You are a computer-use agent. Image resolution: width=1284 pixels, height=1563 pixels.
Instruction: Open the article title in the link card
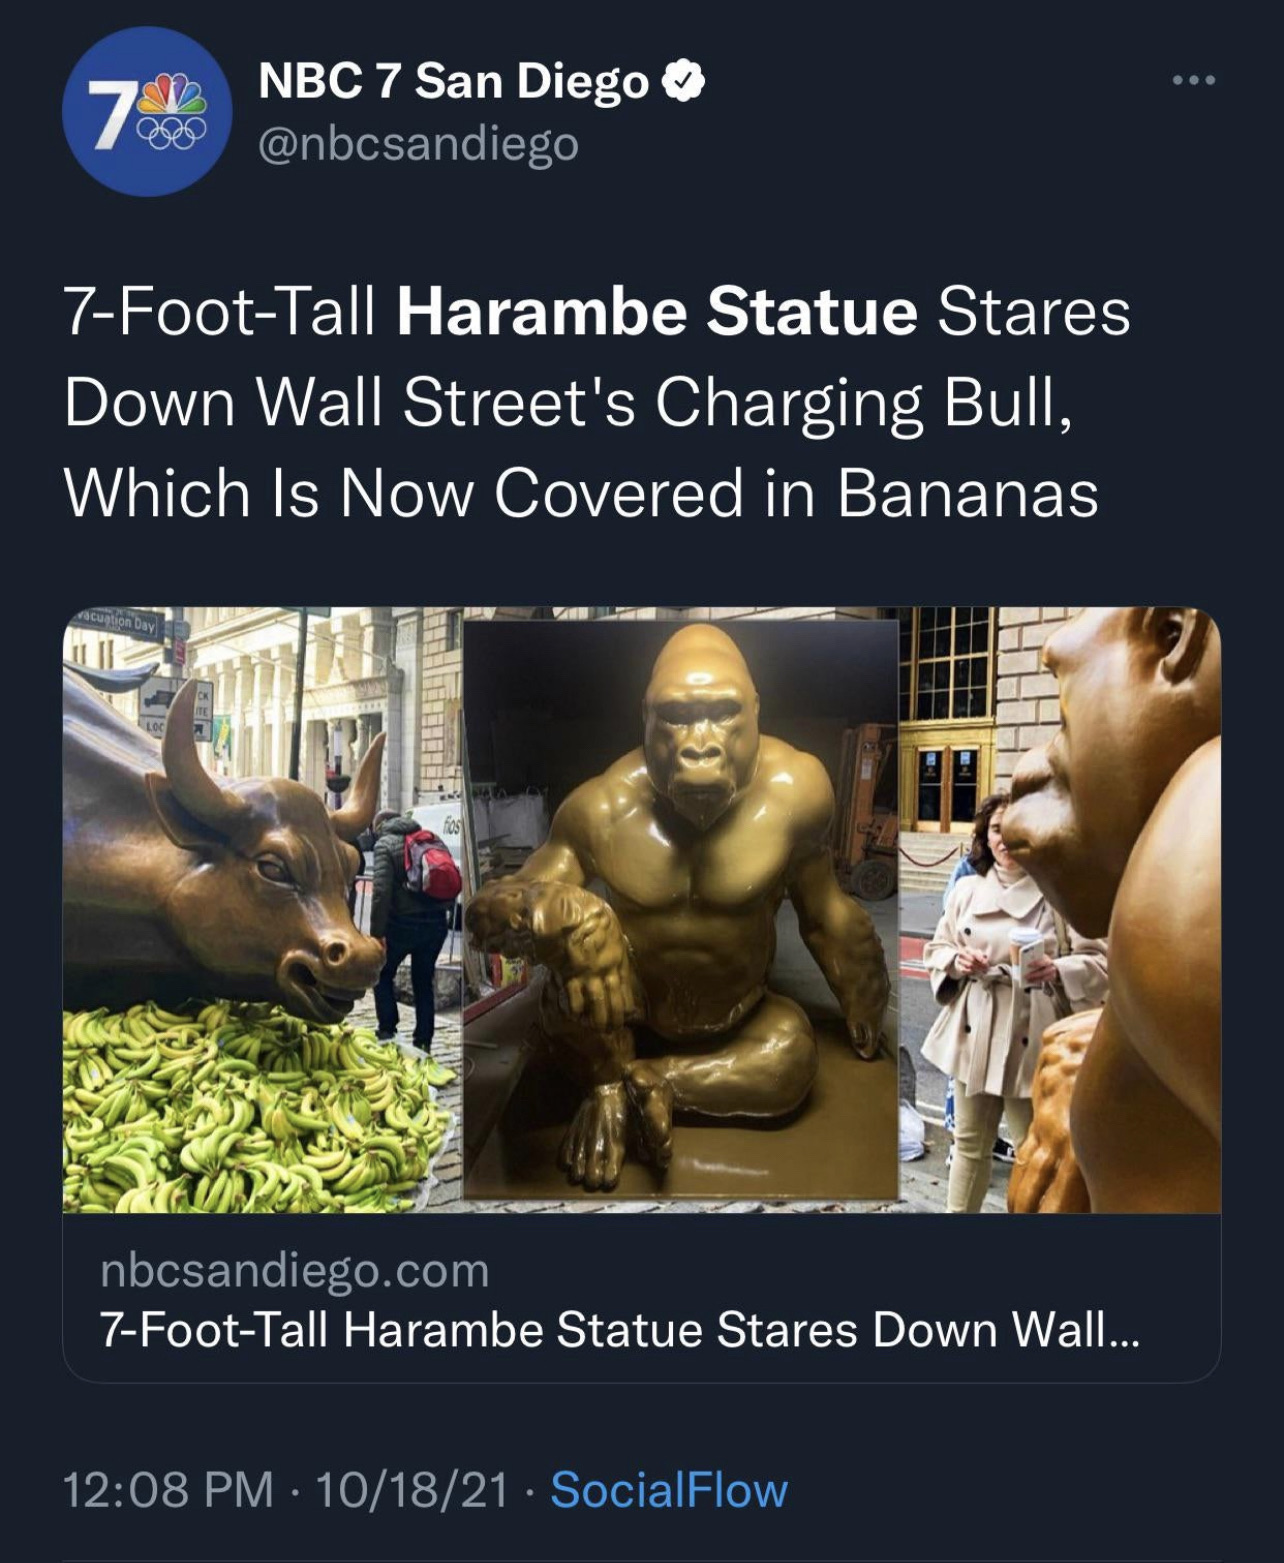point(619,1330)
